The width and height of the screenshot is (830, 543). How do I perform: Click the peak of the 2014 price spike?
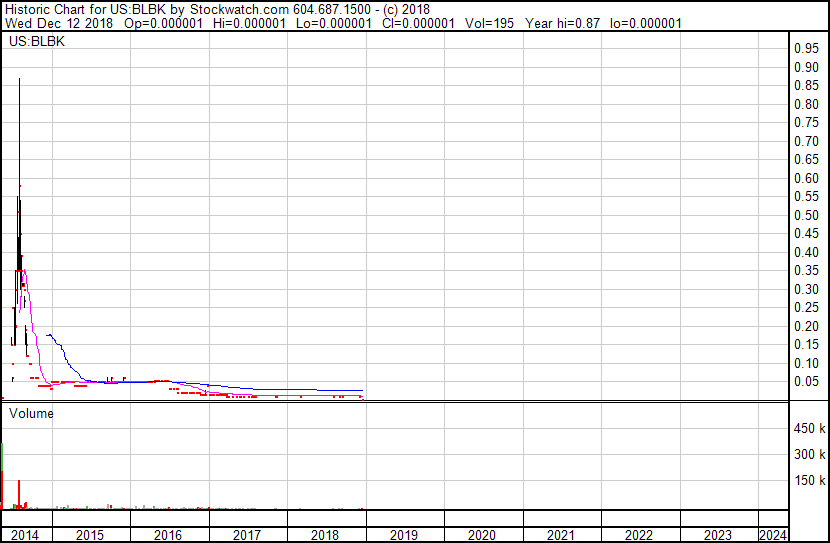point(20,80)
